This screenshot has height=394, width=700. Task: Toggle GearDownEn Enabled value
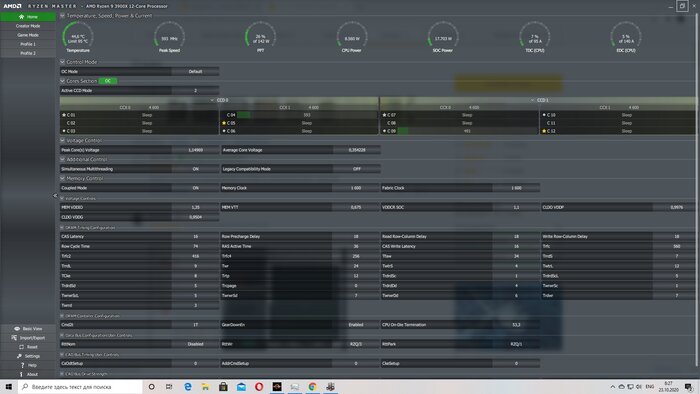[x=356, y=325]
